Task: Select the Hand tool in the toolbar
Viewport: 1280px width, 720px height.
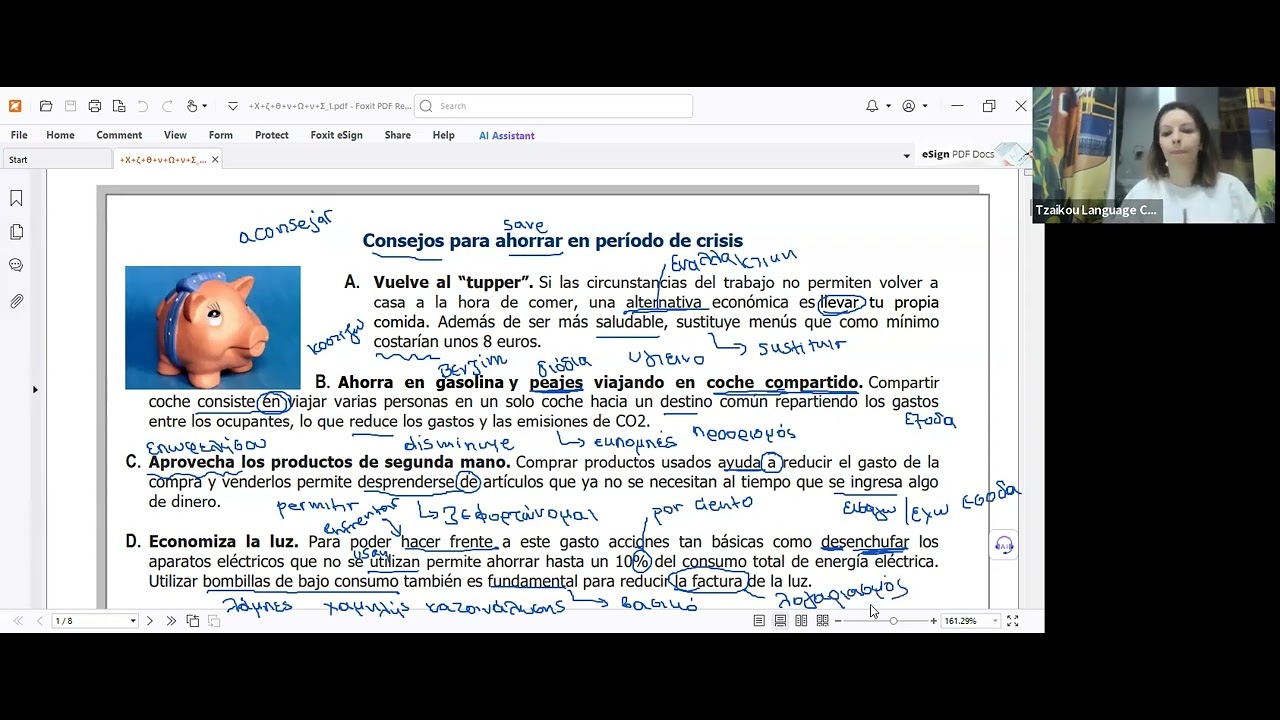Action: [x=192, y=106]
